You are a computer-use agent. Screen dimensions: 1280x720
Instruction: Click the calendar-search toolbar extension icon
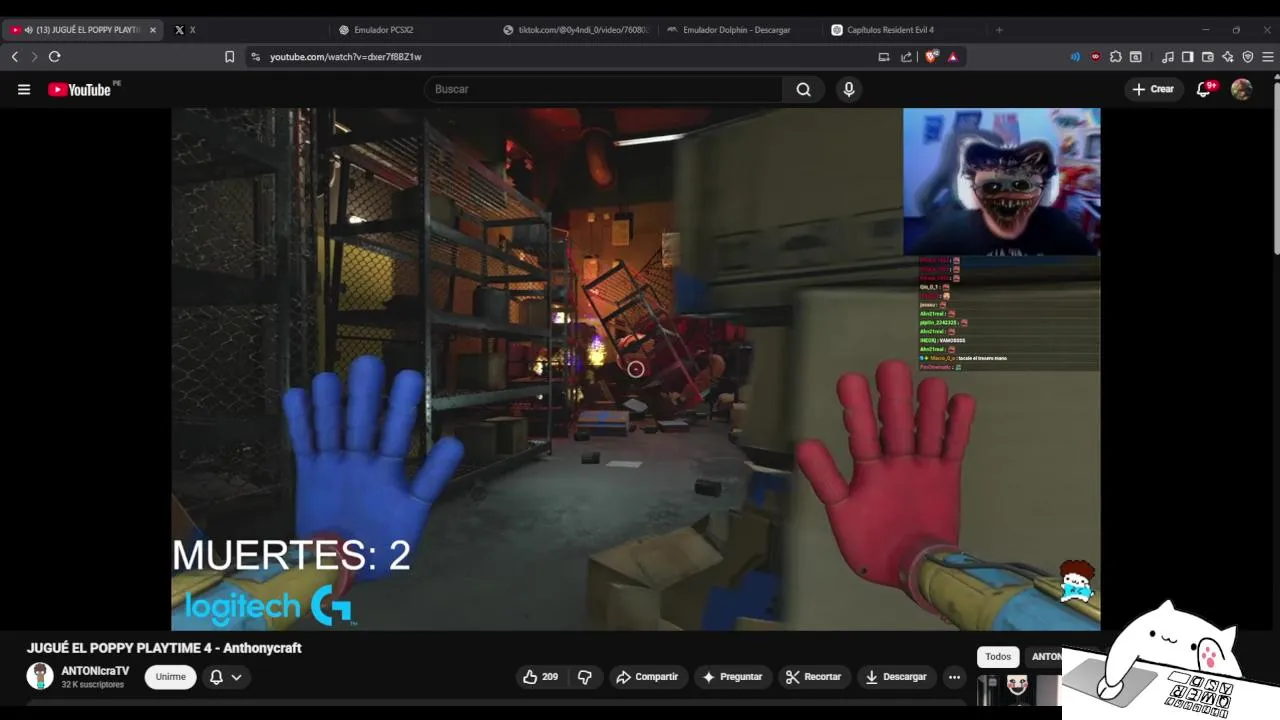1136,57
